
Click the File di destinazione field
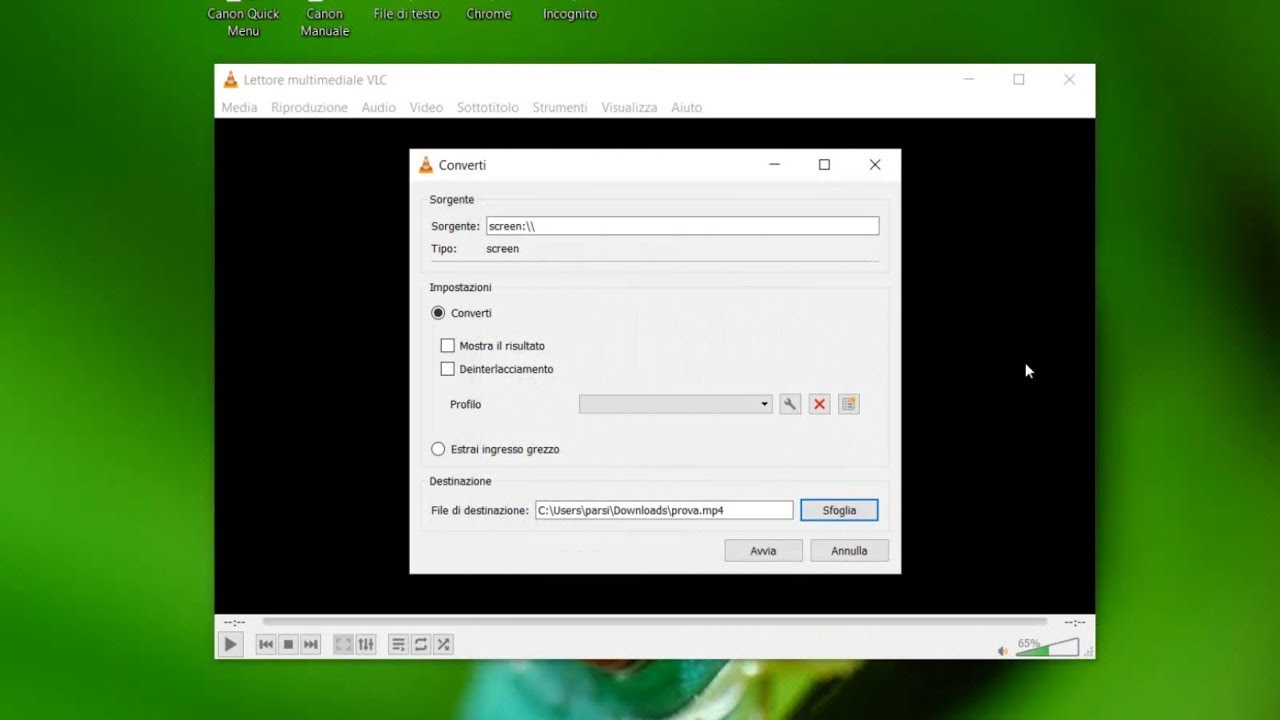pyautogui.click(x=664, y=510)
